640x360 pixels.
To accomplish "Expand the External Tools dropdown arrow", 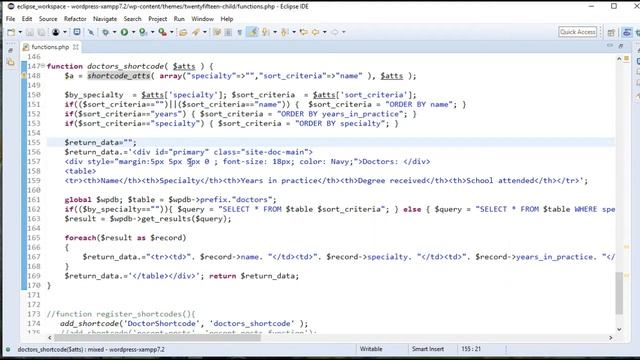I will point(171,32).
